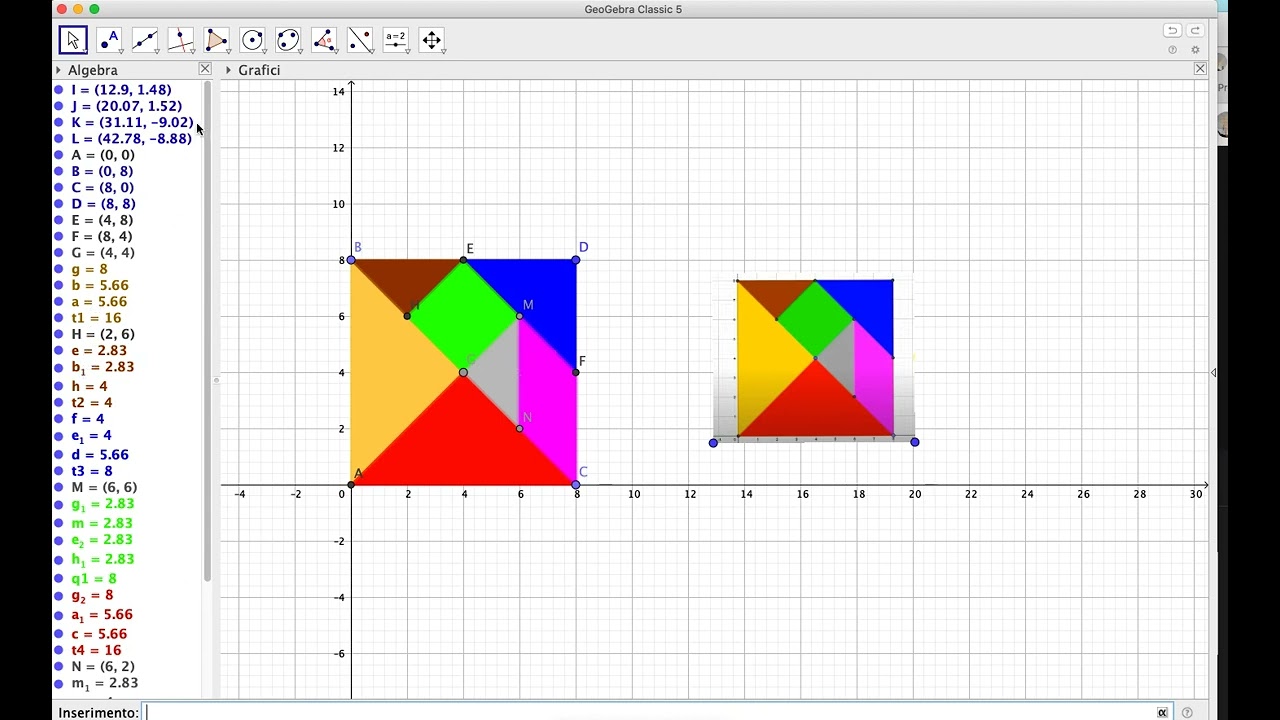Select the Polygon tool
1280x720 pixels.
point(217,40)
